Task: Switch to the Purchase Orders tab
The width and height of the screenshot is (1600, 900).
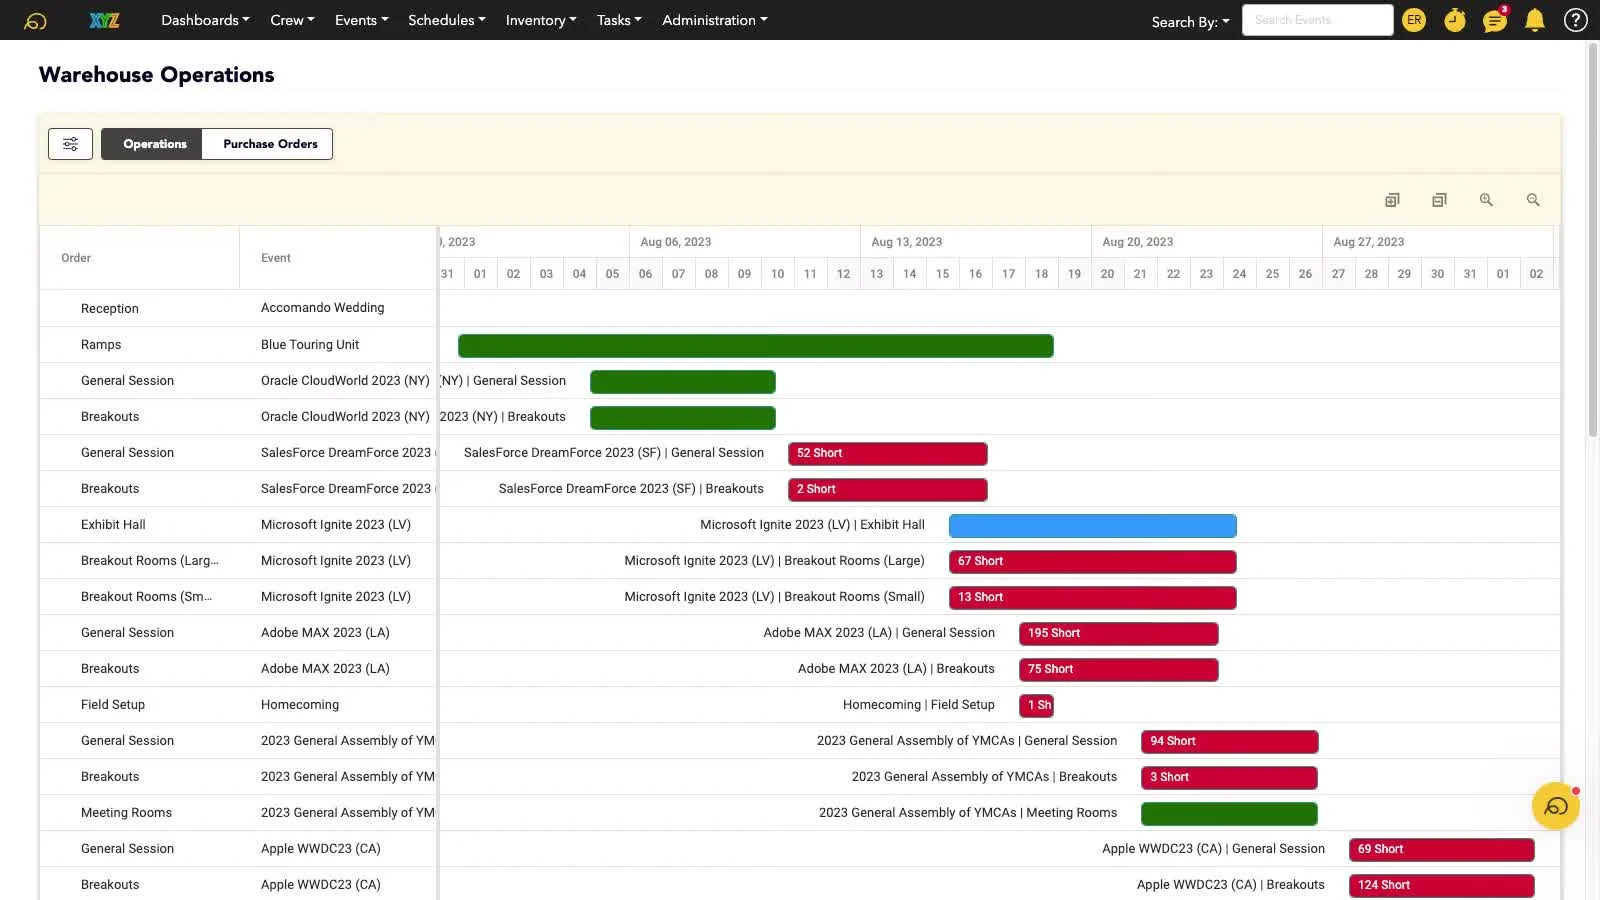Action: 270,144
